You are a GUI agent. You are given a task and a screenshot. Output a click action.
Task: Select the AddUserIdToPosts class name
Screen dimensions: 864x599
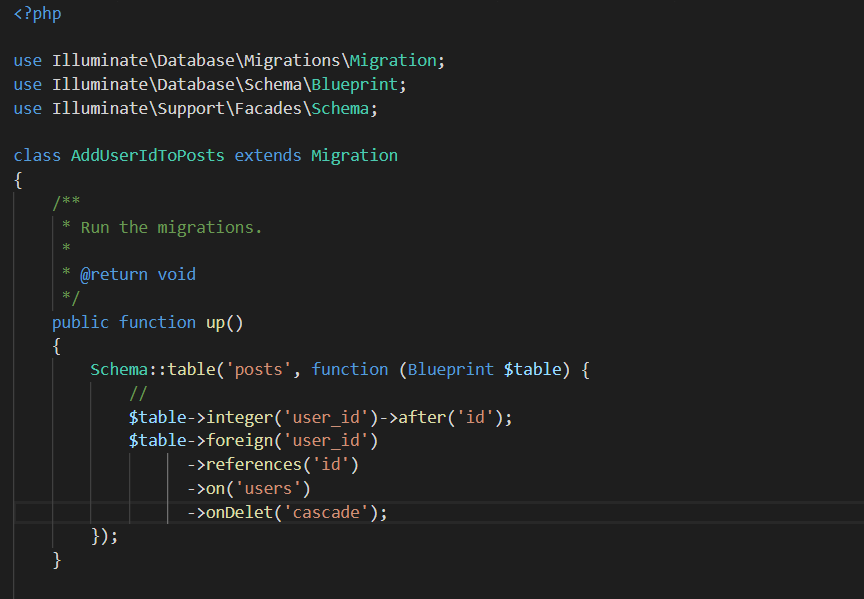point(148,156)
